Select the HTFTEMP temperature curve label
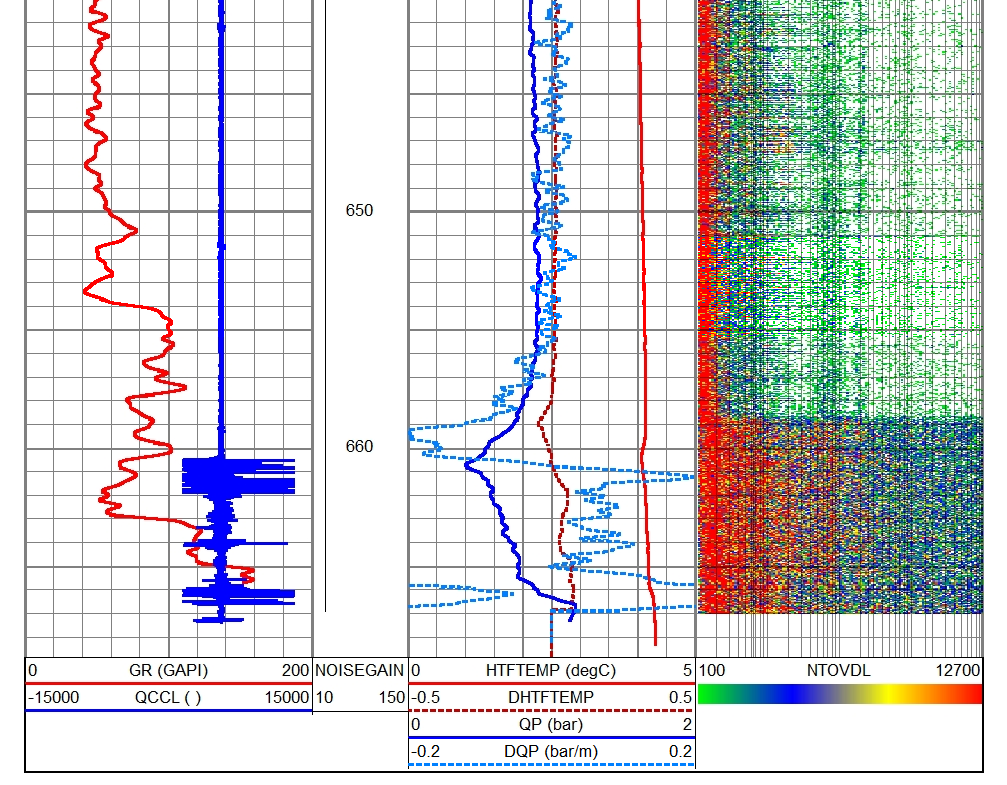Screen dimensions: 1007x785 [550, 668]
